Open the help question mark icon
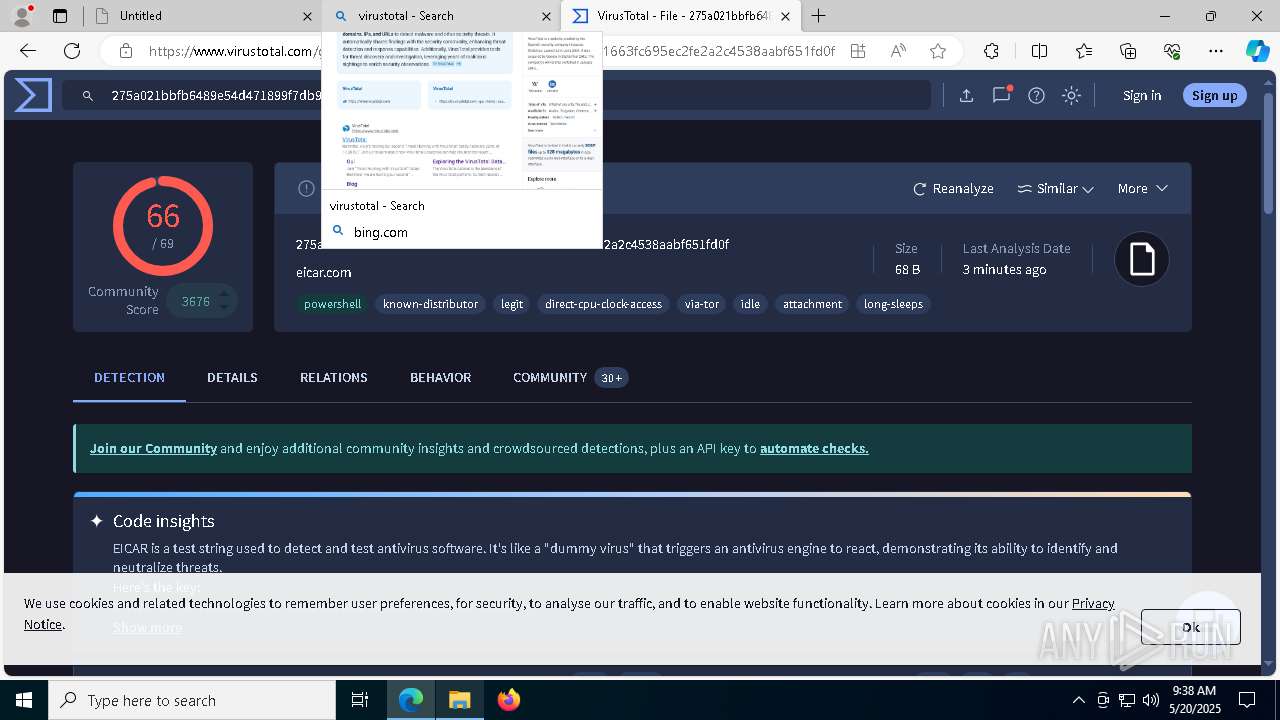Viewport: 1280px width, 720px height. pos(1036,96)
